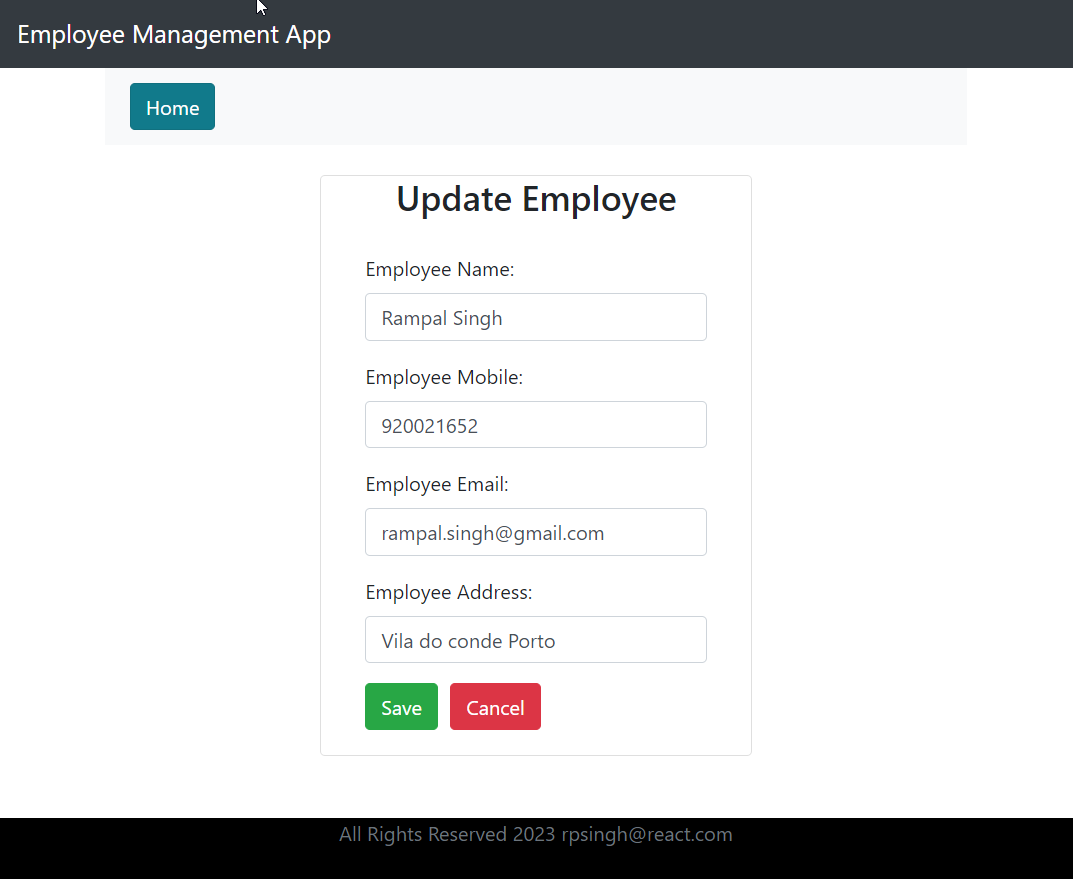The height and width of the screenshot is (879, 1073).
Task: Click the All Rights Reserved footer text
Action: click(536, 835)
